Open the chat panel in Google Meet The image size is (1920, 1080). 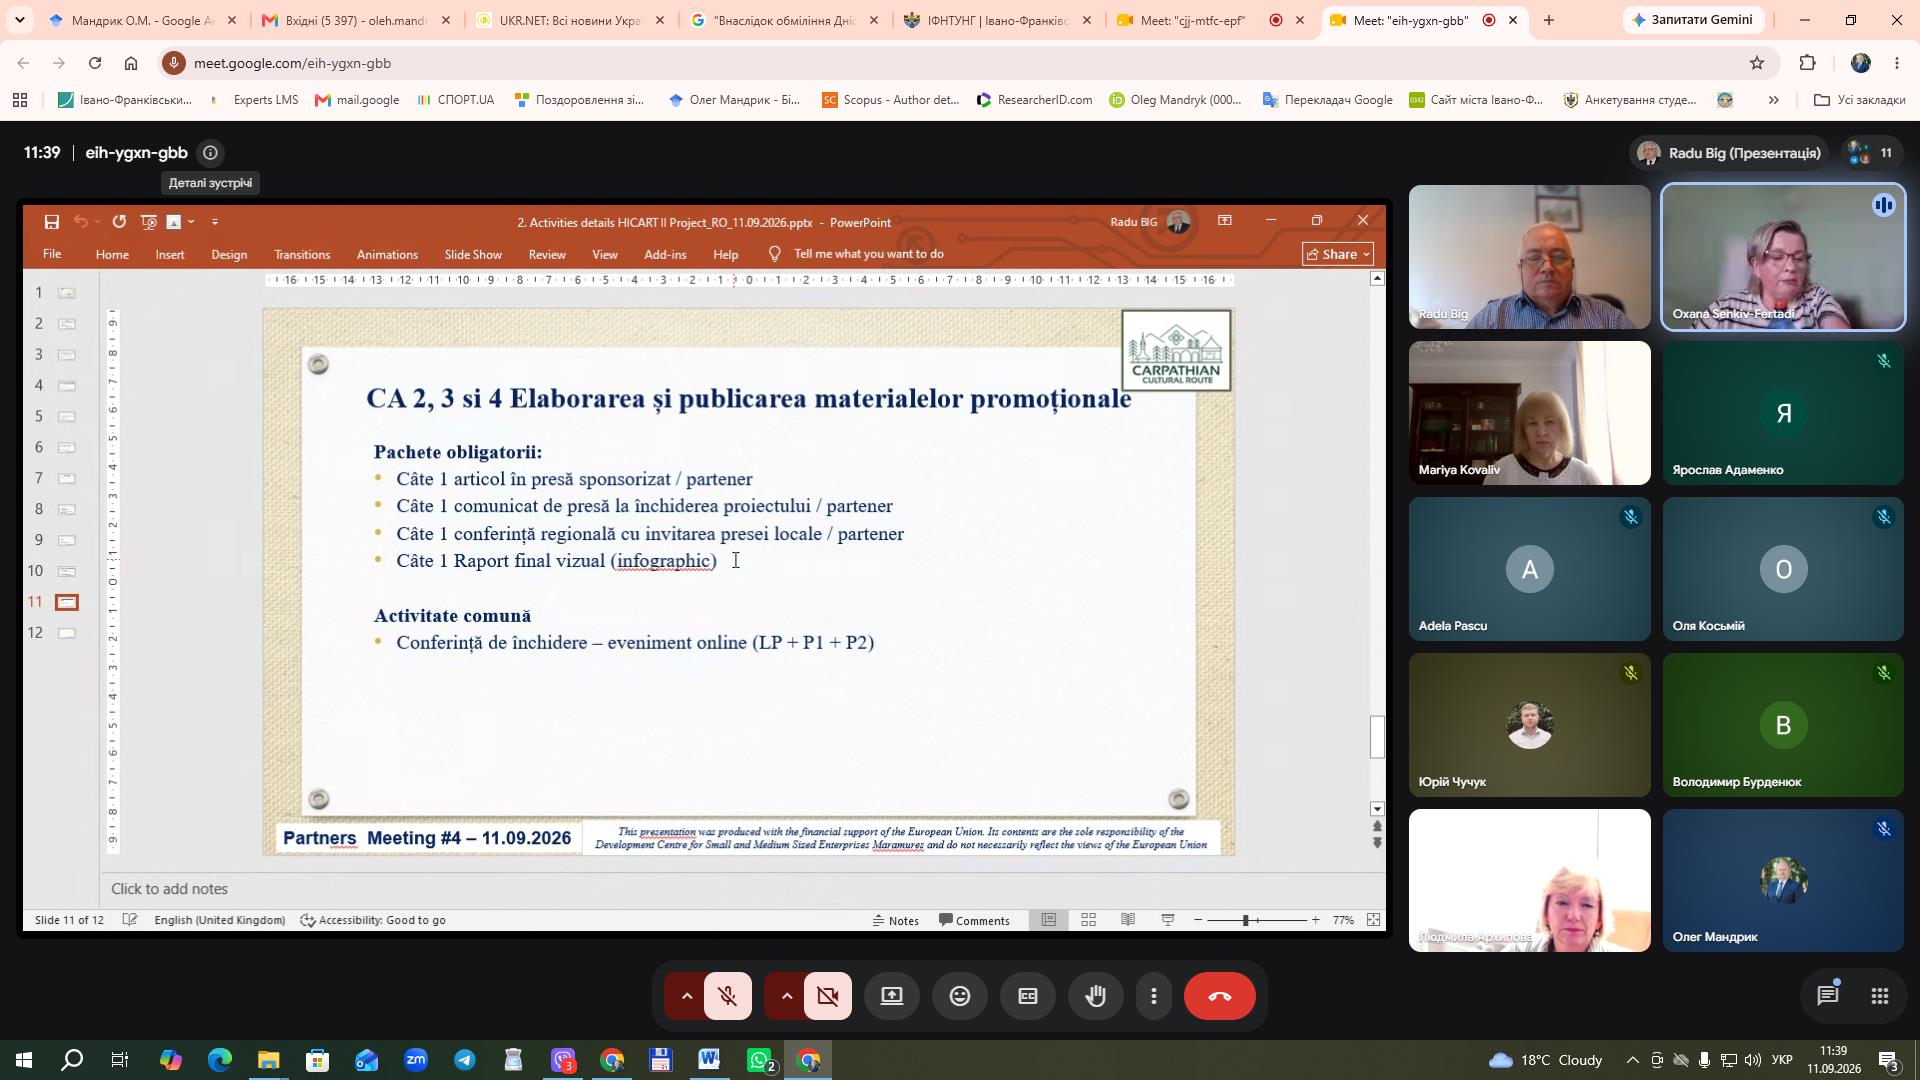click(x=1828, y=996)
